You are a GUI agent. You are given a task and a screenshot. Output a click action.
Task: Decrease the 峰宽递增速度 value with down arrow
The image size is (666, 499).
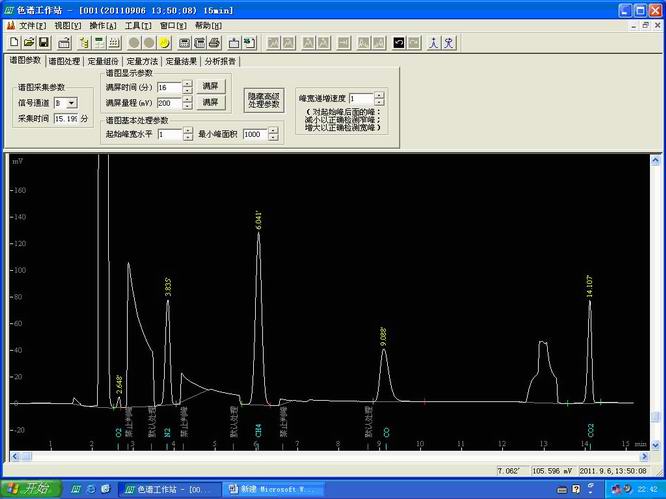coord(379,102)
